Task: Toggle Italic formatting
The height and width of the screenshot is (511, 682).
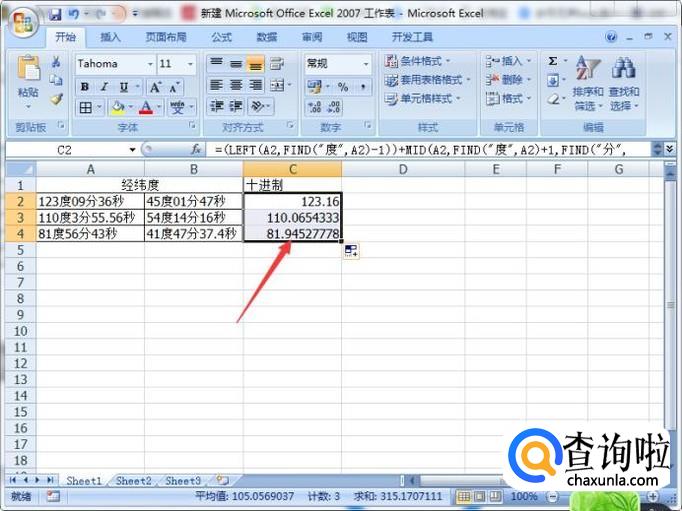Action: pyautogui.click(x=104, y=87)
